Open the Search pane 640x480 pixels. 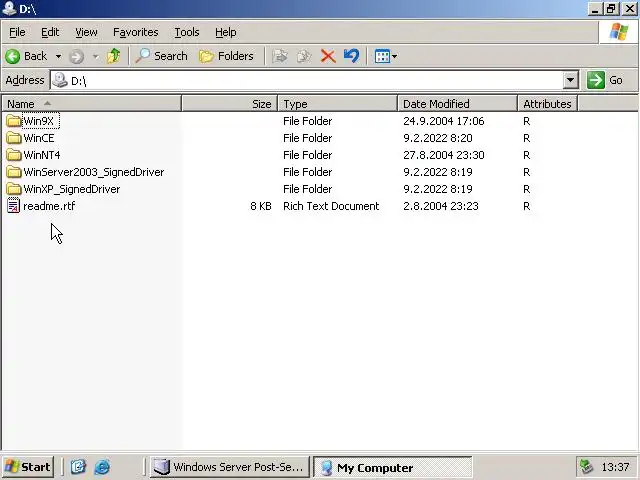pos(161,56)
